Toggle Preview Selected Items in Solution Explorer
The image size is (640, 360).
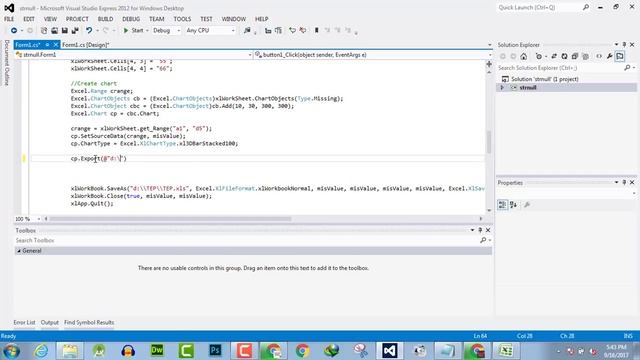[620, 56]
